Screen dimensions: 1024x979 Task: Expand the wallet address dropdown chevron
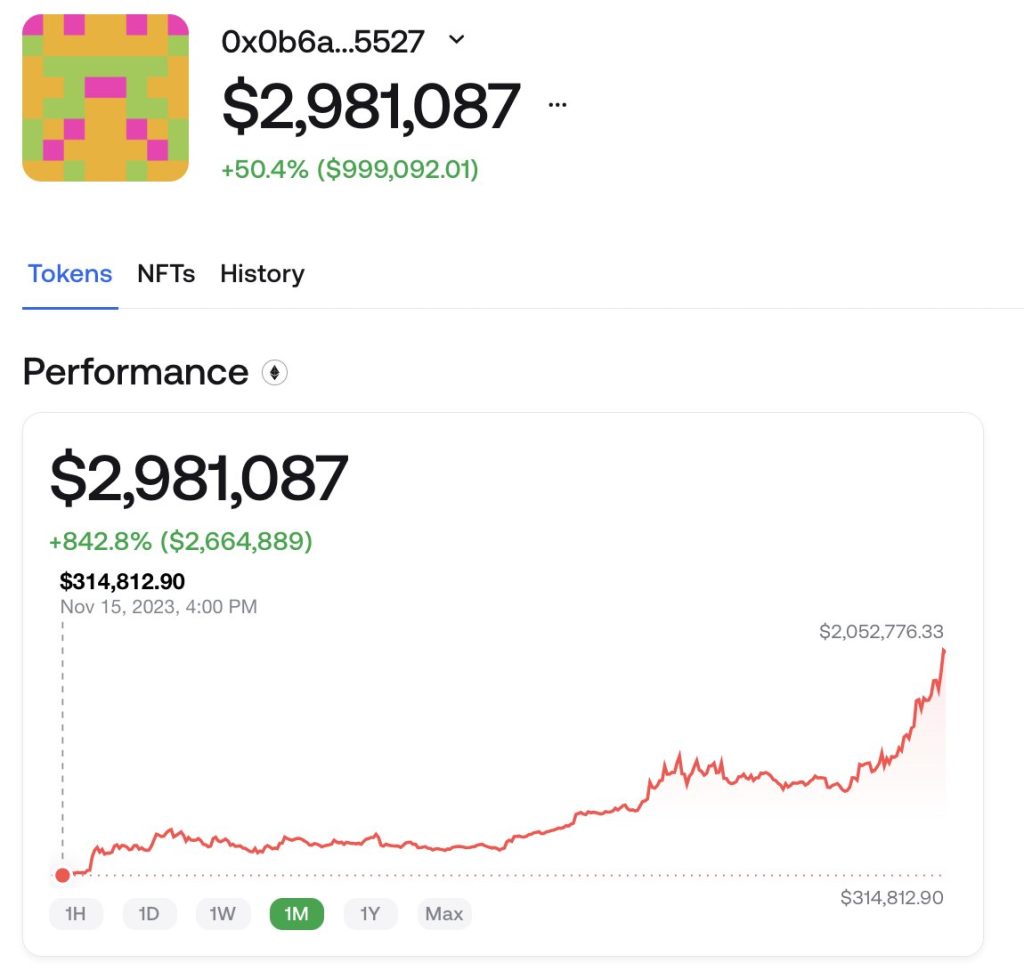[x=456, y=40]
